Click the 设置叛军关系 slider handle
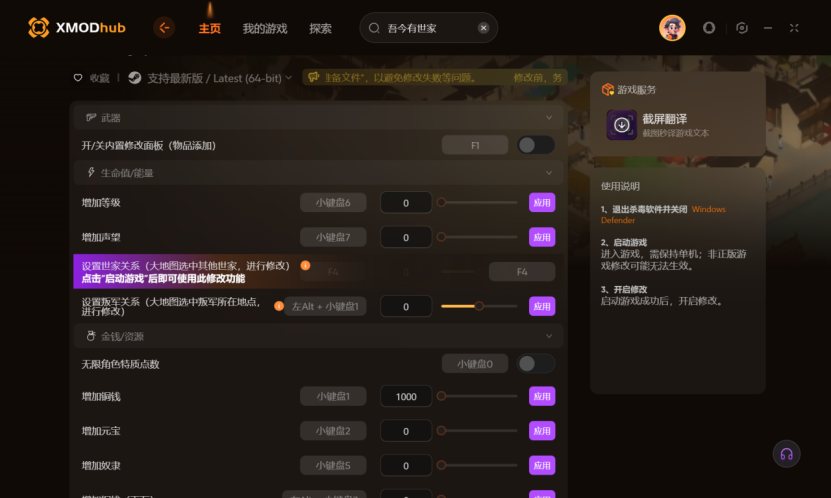Screen dimensions: 831x498 pyautogui.click(x=479, y=306)
